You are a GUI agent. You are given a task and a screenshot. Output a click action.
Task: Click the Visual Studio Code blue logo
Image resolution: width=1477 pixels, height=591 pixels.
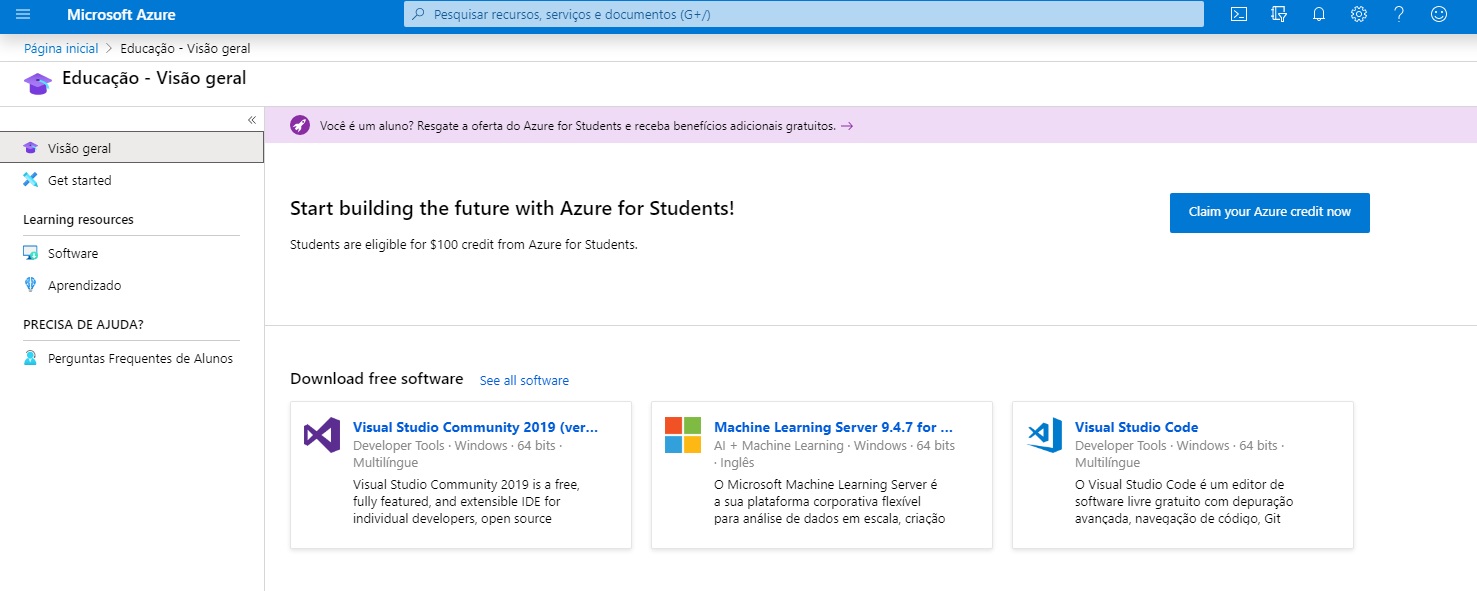click(x=1044, y=436)
